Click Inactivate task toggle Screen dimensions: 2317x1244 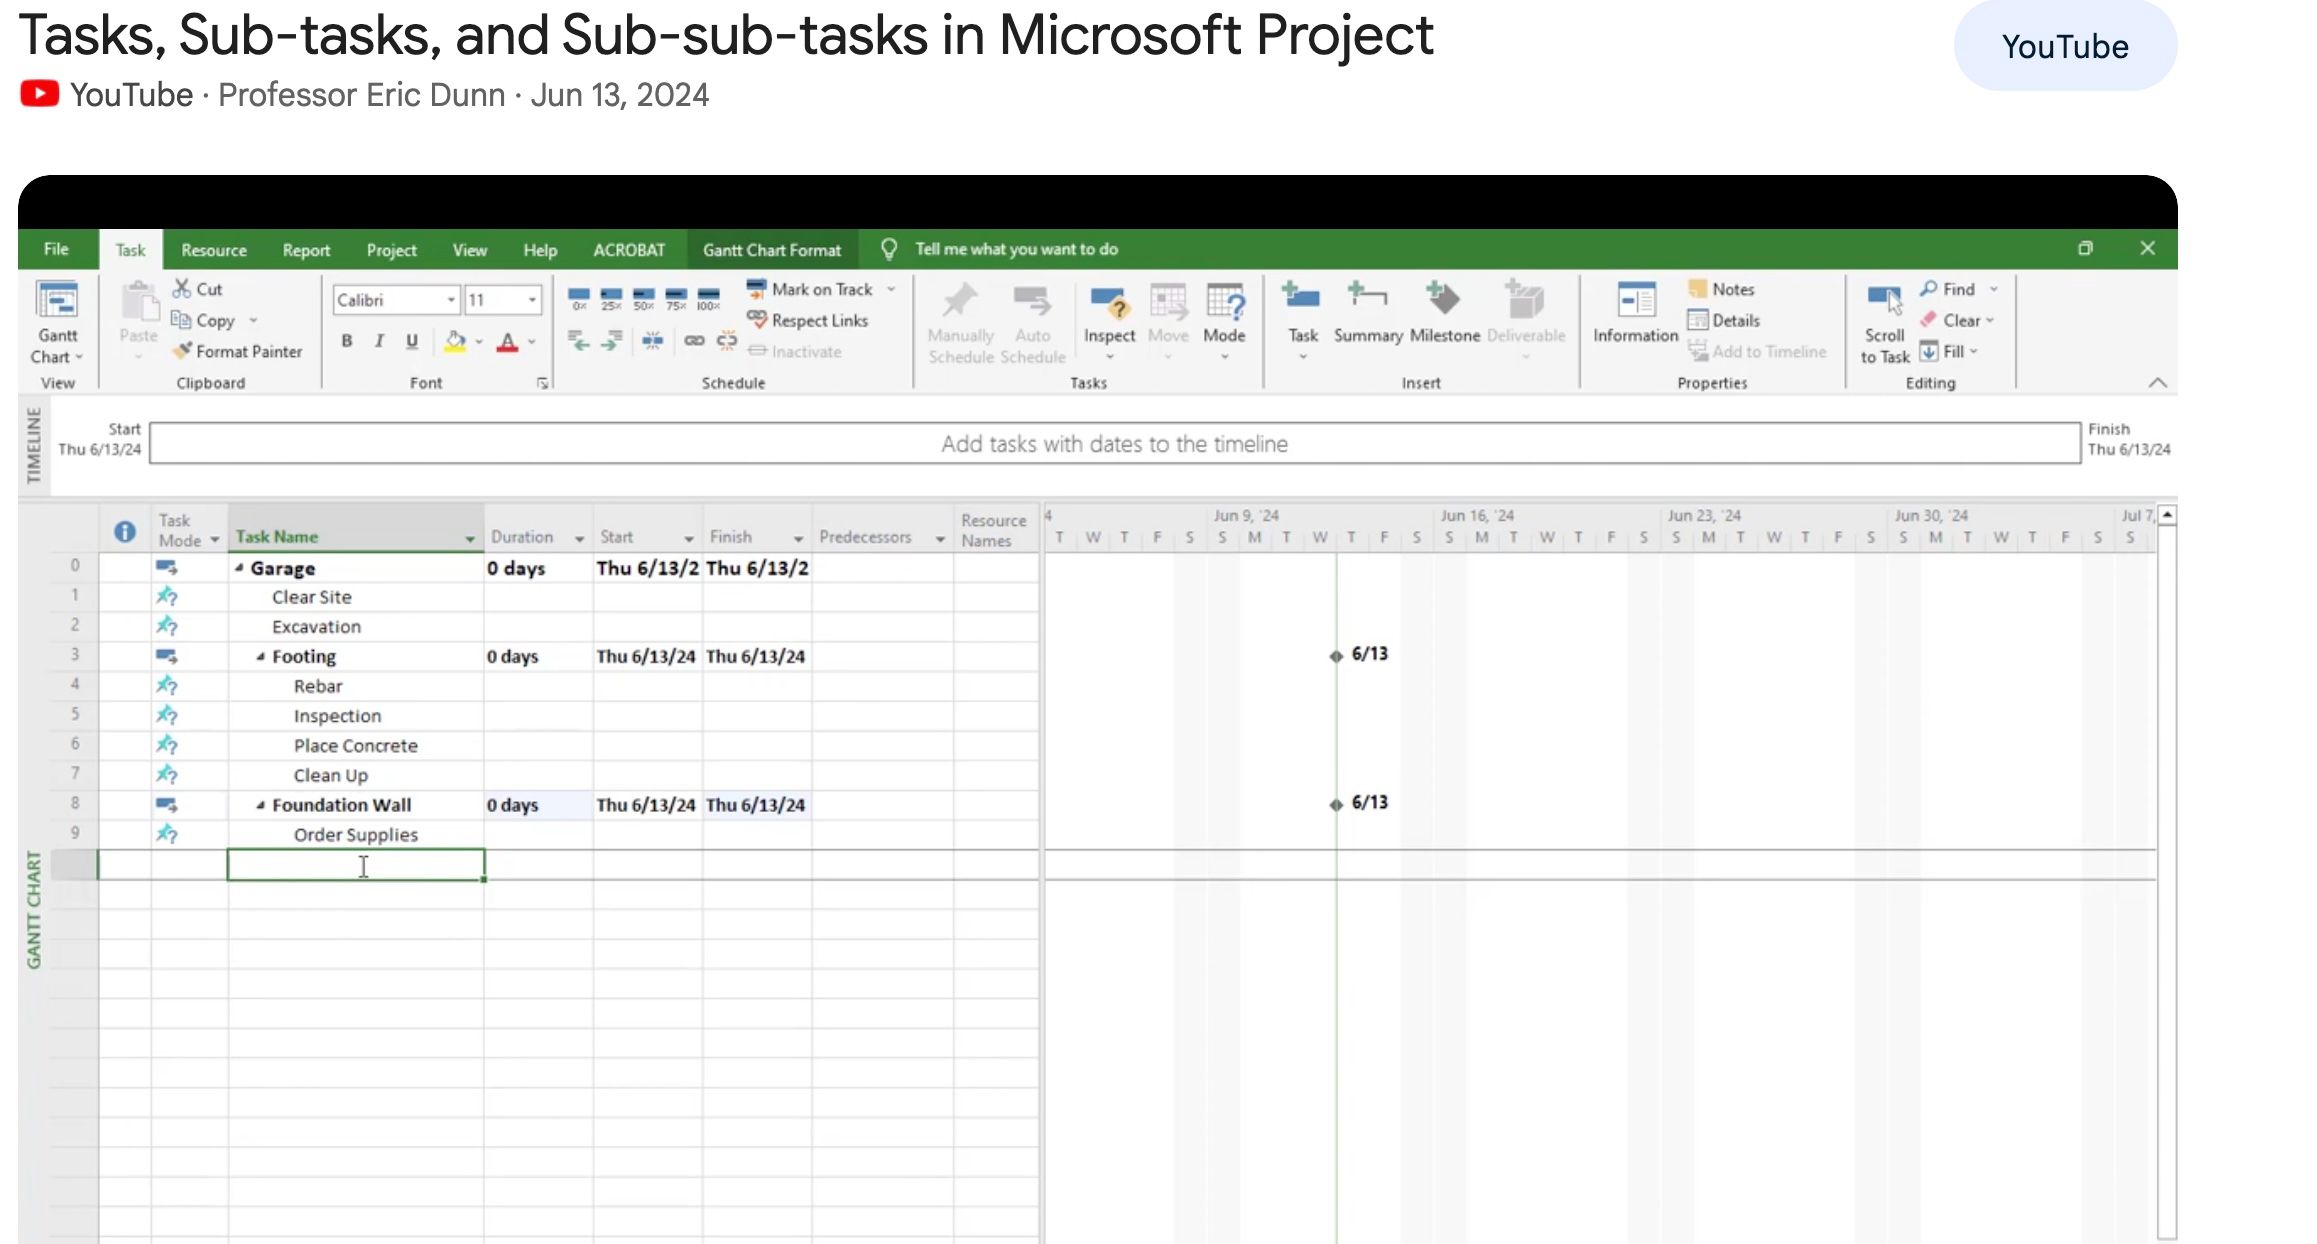(x=795, y=351)
